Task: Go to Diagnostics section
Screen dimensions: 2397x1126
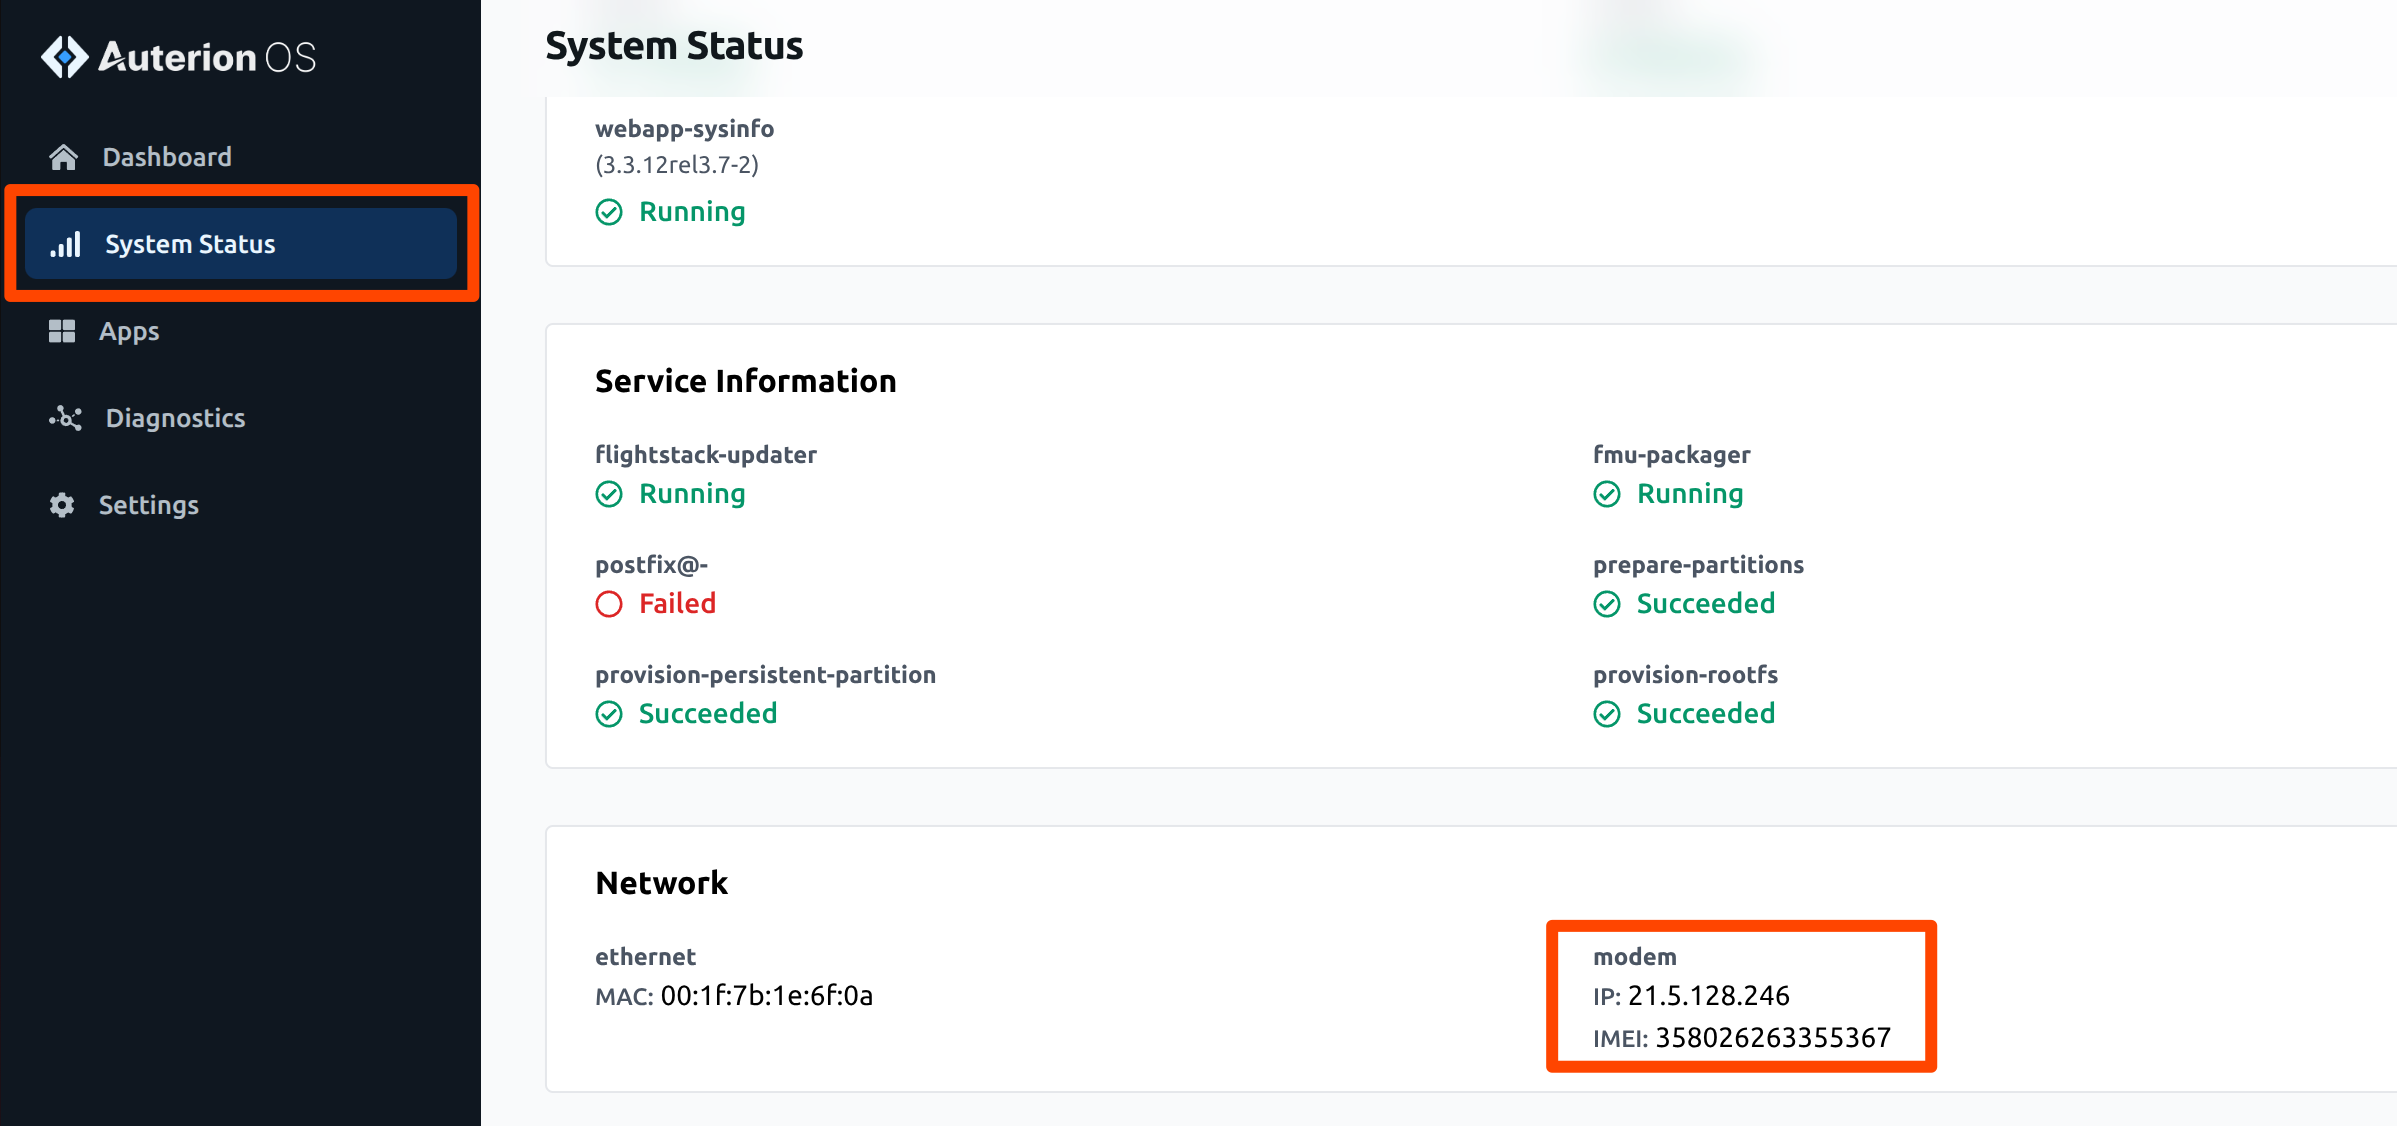Action: pos(175,418)
